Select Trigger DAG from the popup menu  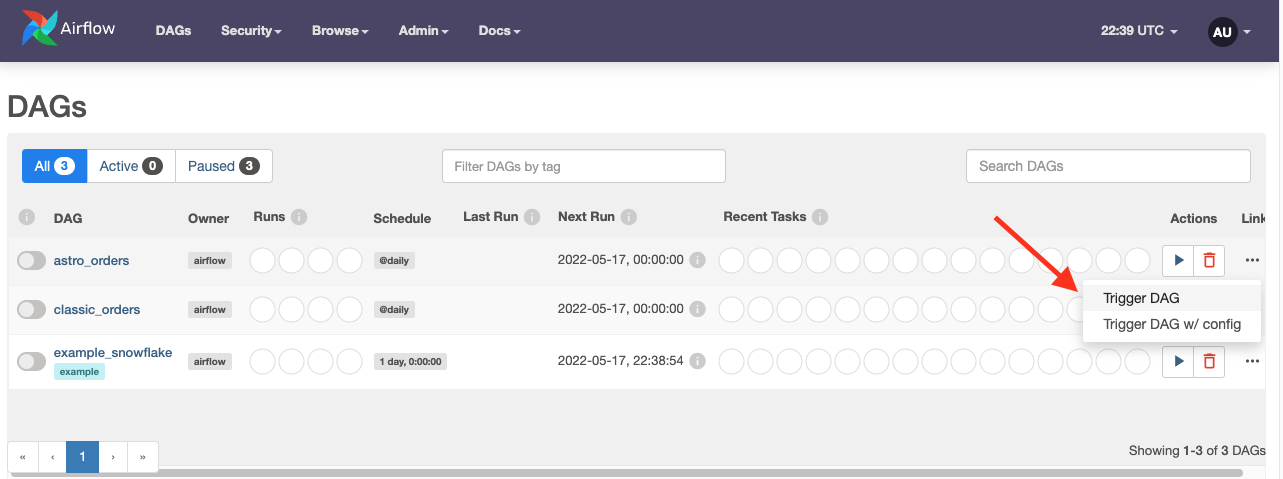point(1141,298)
